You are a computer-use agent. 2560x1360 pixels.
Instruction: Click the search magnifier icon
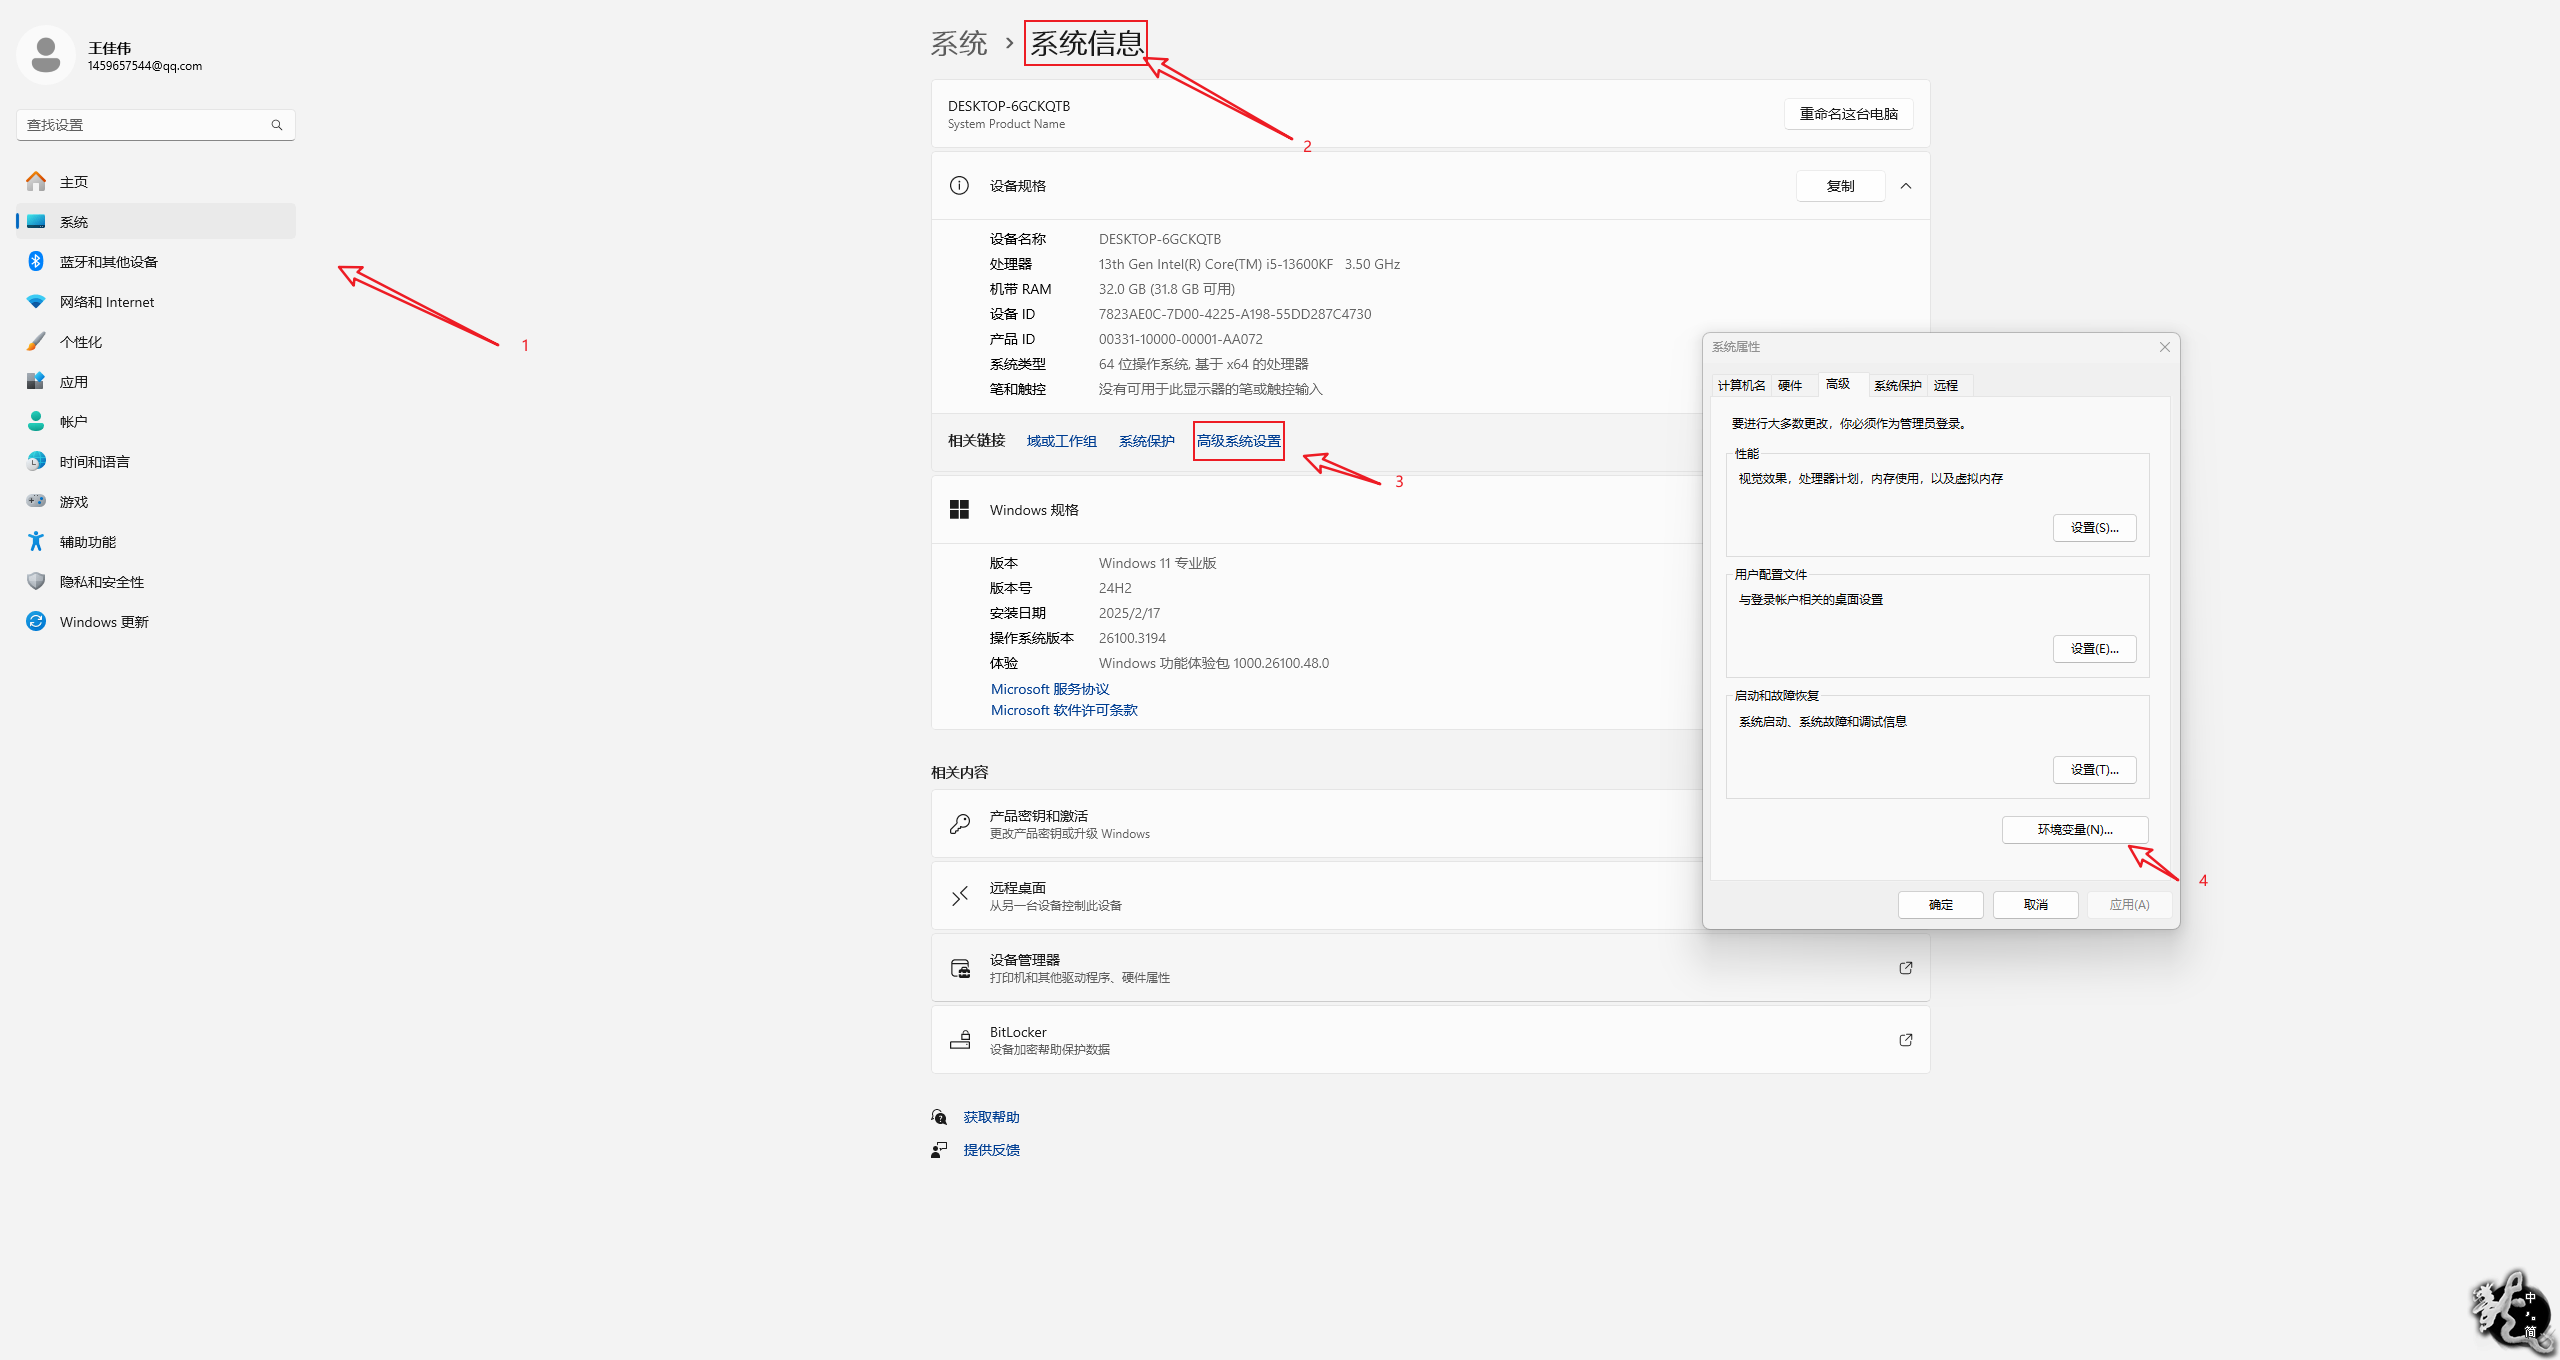pos(277,125)
